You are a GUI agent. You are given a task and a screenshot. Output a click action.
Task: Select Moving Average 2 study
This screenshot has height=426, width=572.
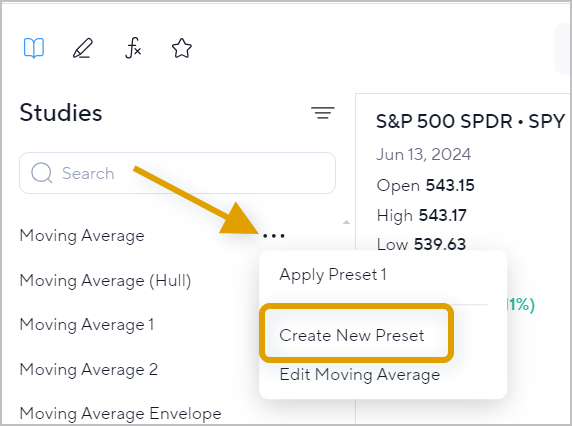pos(89,369)
